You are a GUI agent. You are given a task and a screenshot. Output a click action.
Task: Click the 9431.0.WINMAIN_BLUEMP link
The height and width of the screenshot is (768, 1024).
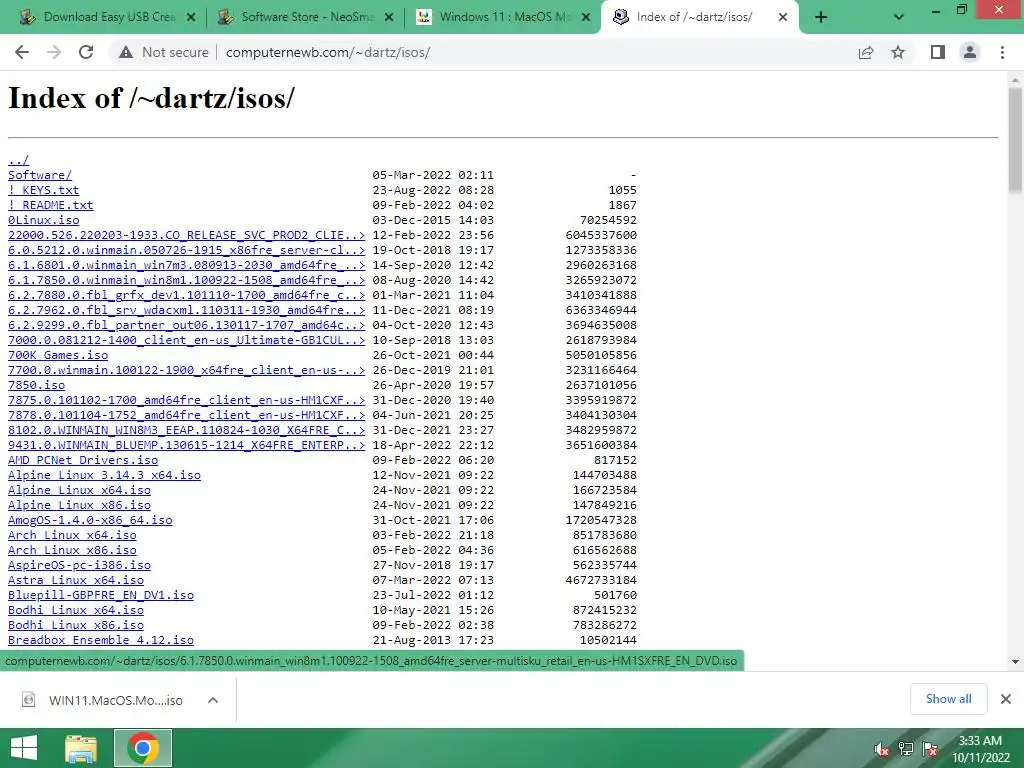[186, 445]
